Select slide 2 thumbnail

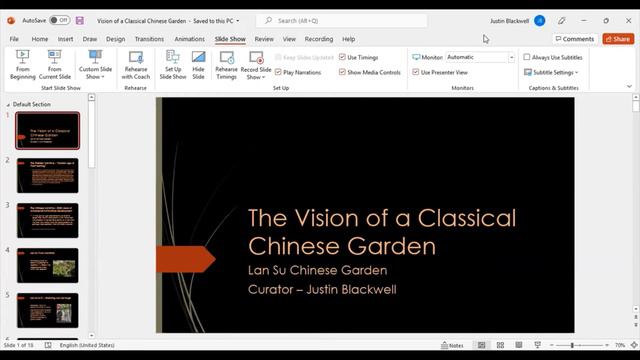pyautogui.click(x=48, y=176)
